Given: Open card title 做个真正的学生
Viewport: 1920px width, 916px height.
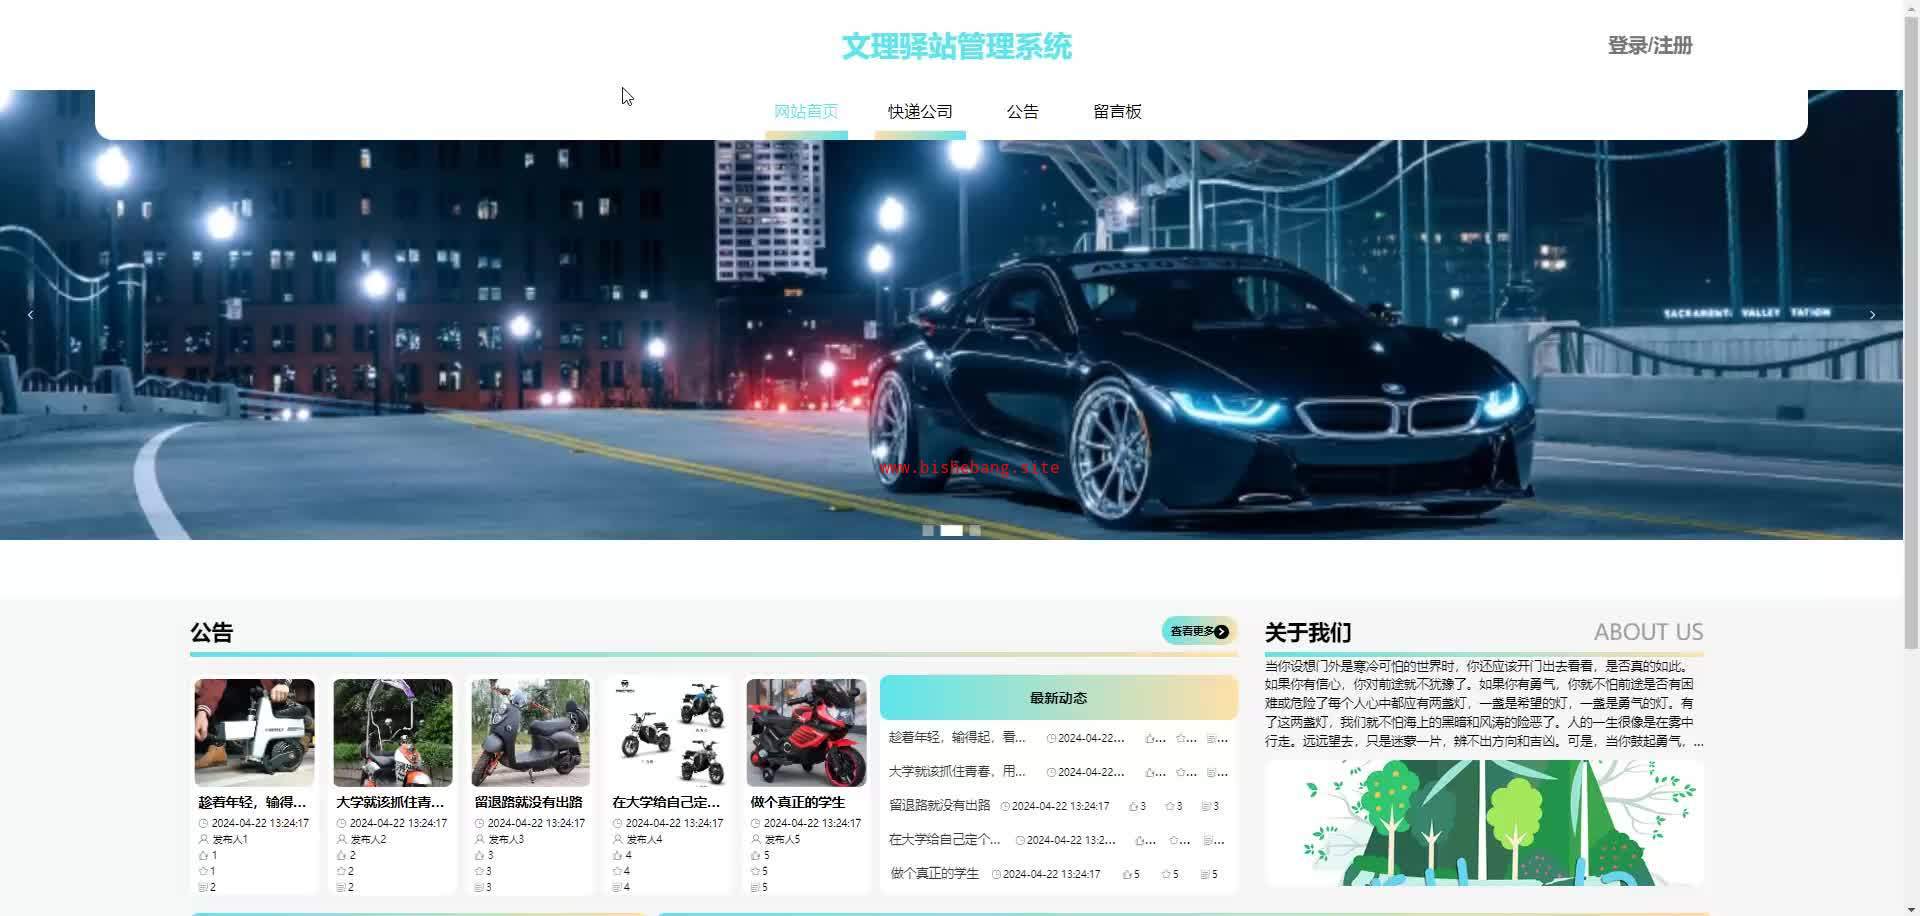Looking at the screenshot, I should [797, 802].
